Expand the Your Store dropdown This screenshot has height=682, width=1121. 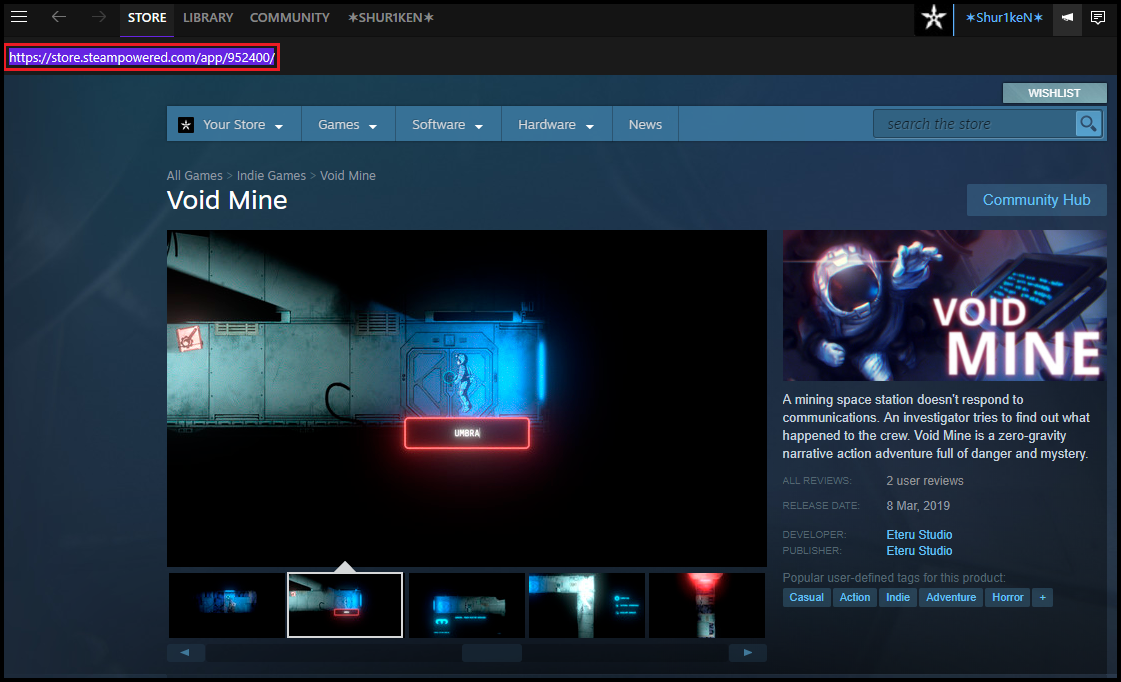[x=233, y=125]
